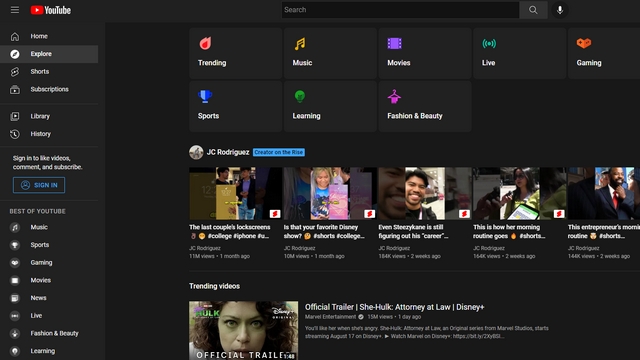Click 'Is that your favorite Disney show?' title
The height and width of the screenshot is (360, 640).
point(324,231)
